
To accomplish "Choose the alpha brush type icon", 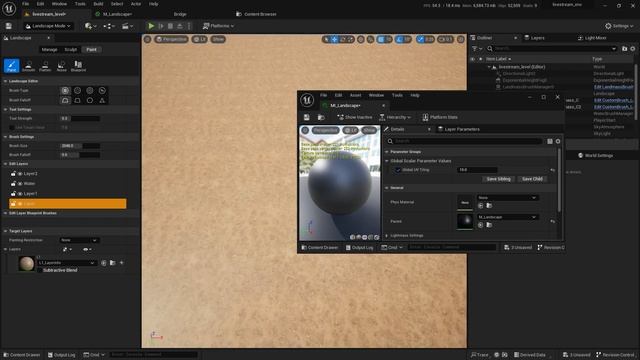I will [x=78, y=91].
